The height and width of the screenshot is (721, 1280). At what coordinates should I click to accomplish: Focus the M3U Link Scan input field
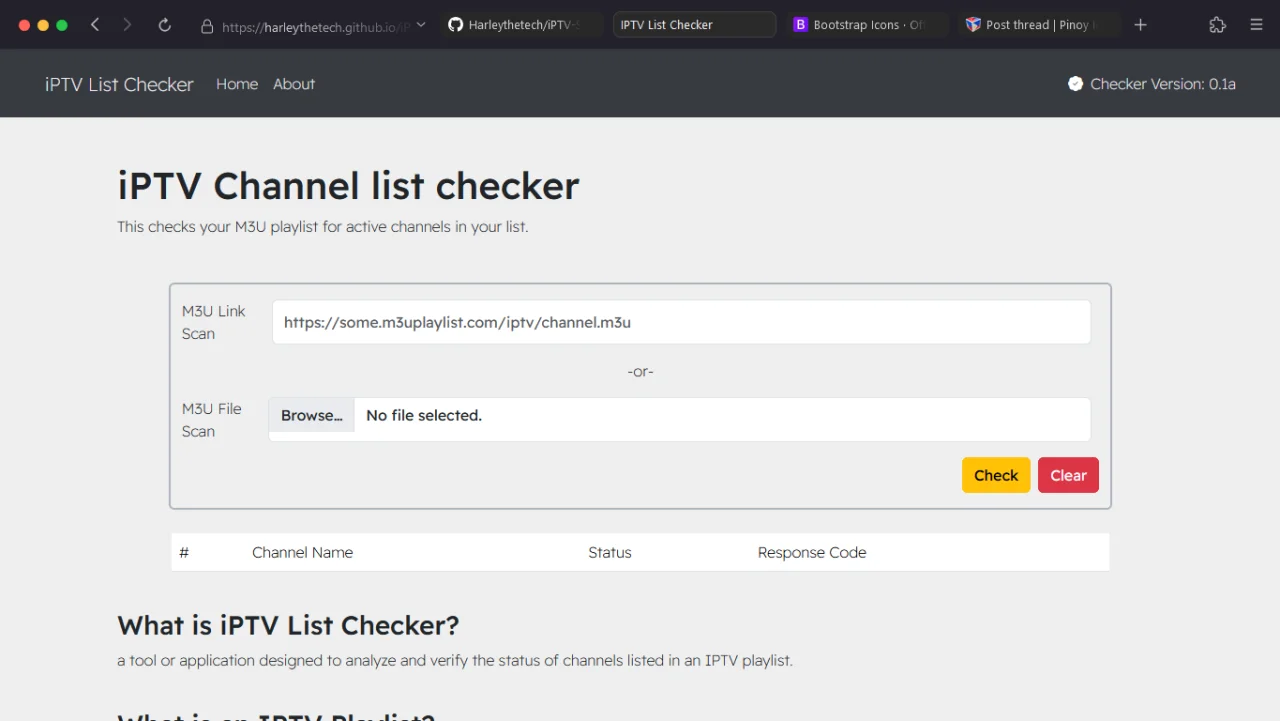[x=681, y=323]
